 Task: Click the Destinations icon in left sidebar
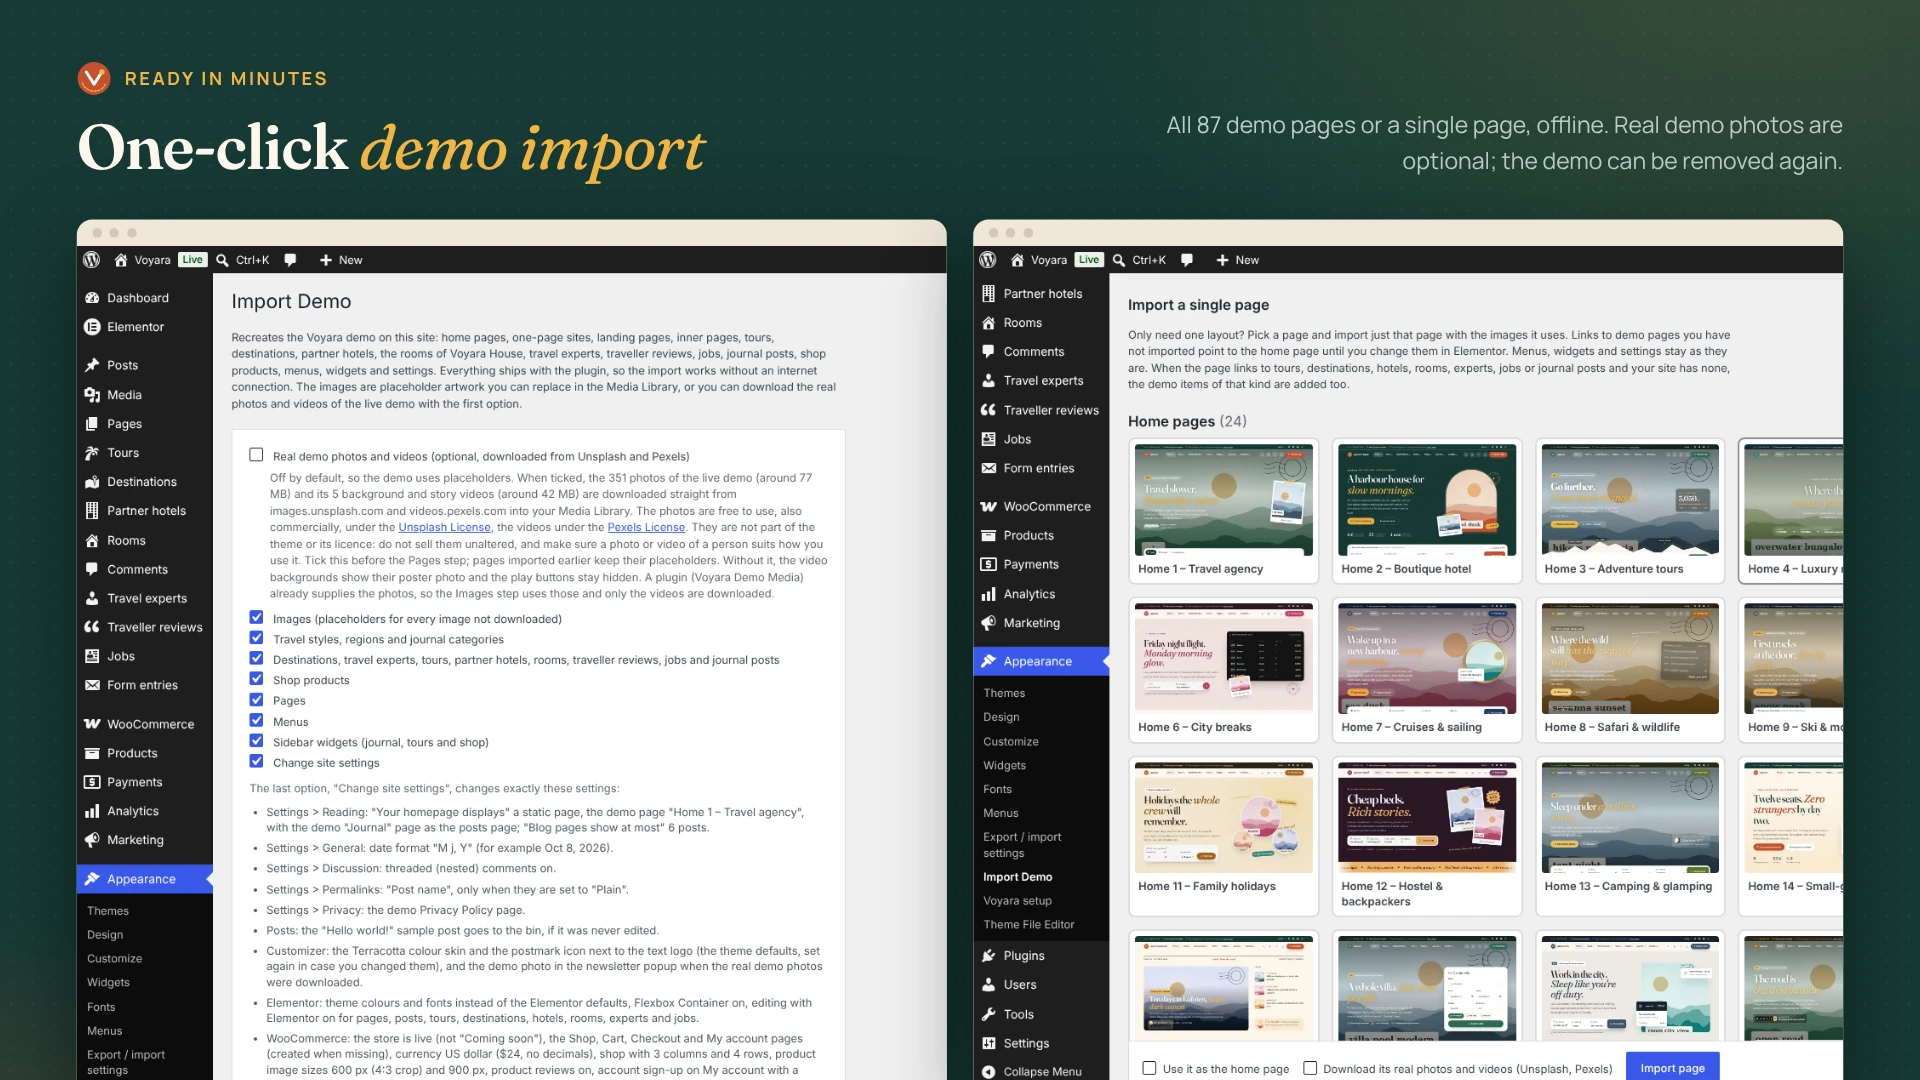[92, 482]
